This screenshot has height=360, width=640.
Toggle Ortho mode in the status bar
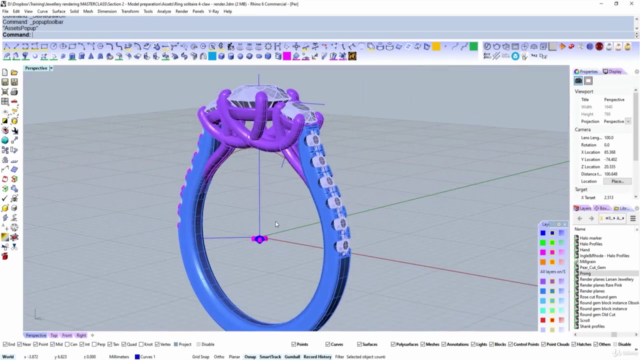click(219, 357)
